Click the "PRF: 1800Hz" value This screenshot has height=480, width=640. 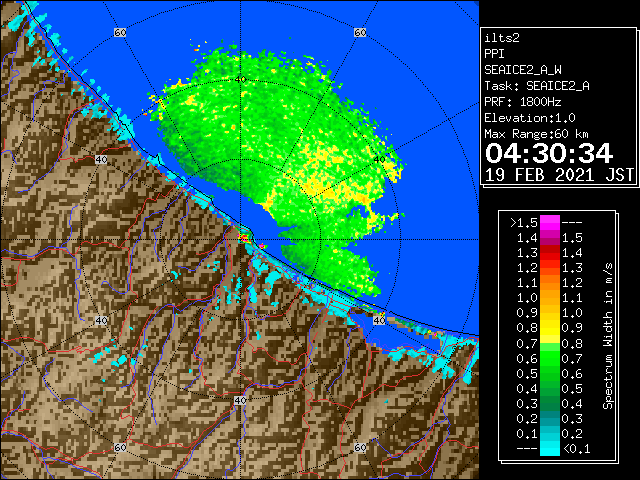522,102
